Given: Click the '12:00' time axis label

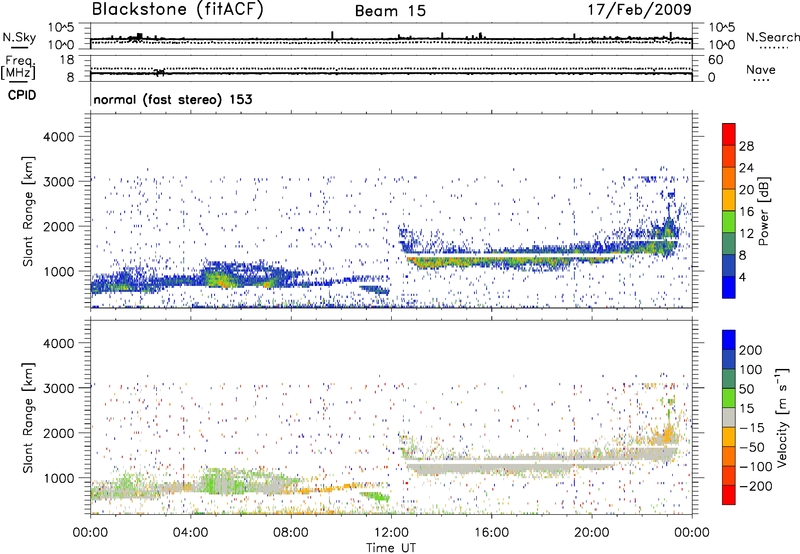Looking at the screenshot, I should coord(391,533).
